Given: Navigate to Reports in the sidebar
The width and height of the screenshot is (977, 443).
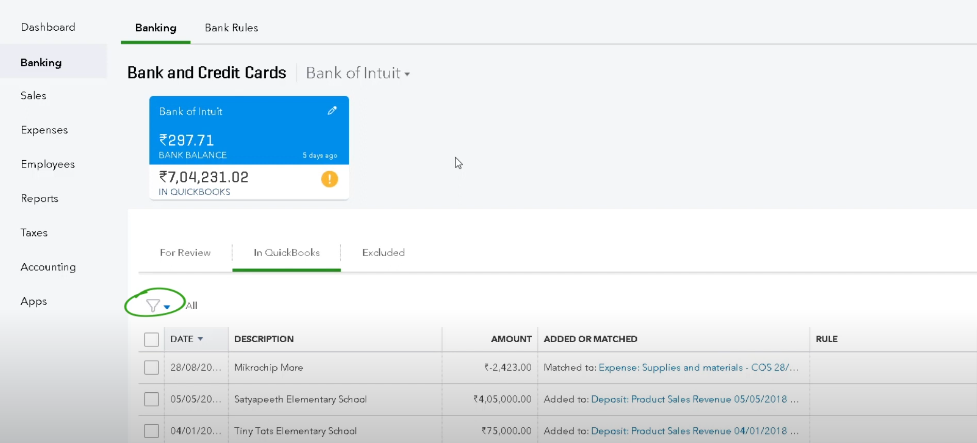Looking at the screenshot, I should click(x=40, y=198).
